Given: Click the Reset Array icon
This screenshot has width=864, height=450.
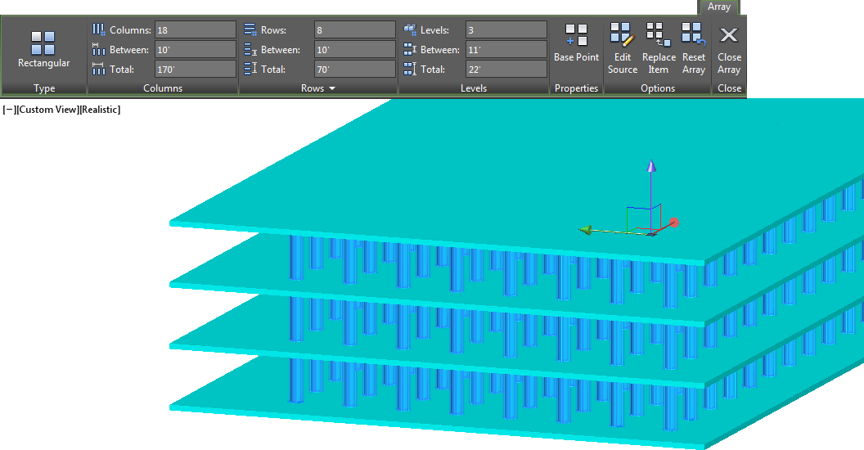Looking at the screenshot, I should [x=693, y=36].
